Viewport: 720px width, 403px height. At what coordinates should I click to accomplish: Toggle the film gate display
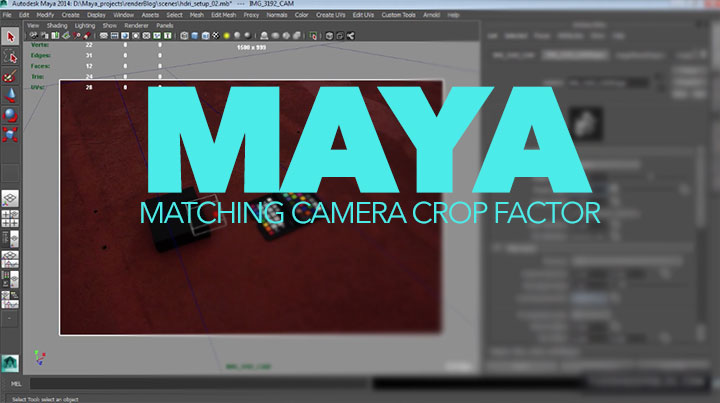coord(114,36)
